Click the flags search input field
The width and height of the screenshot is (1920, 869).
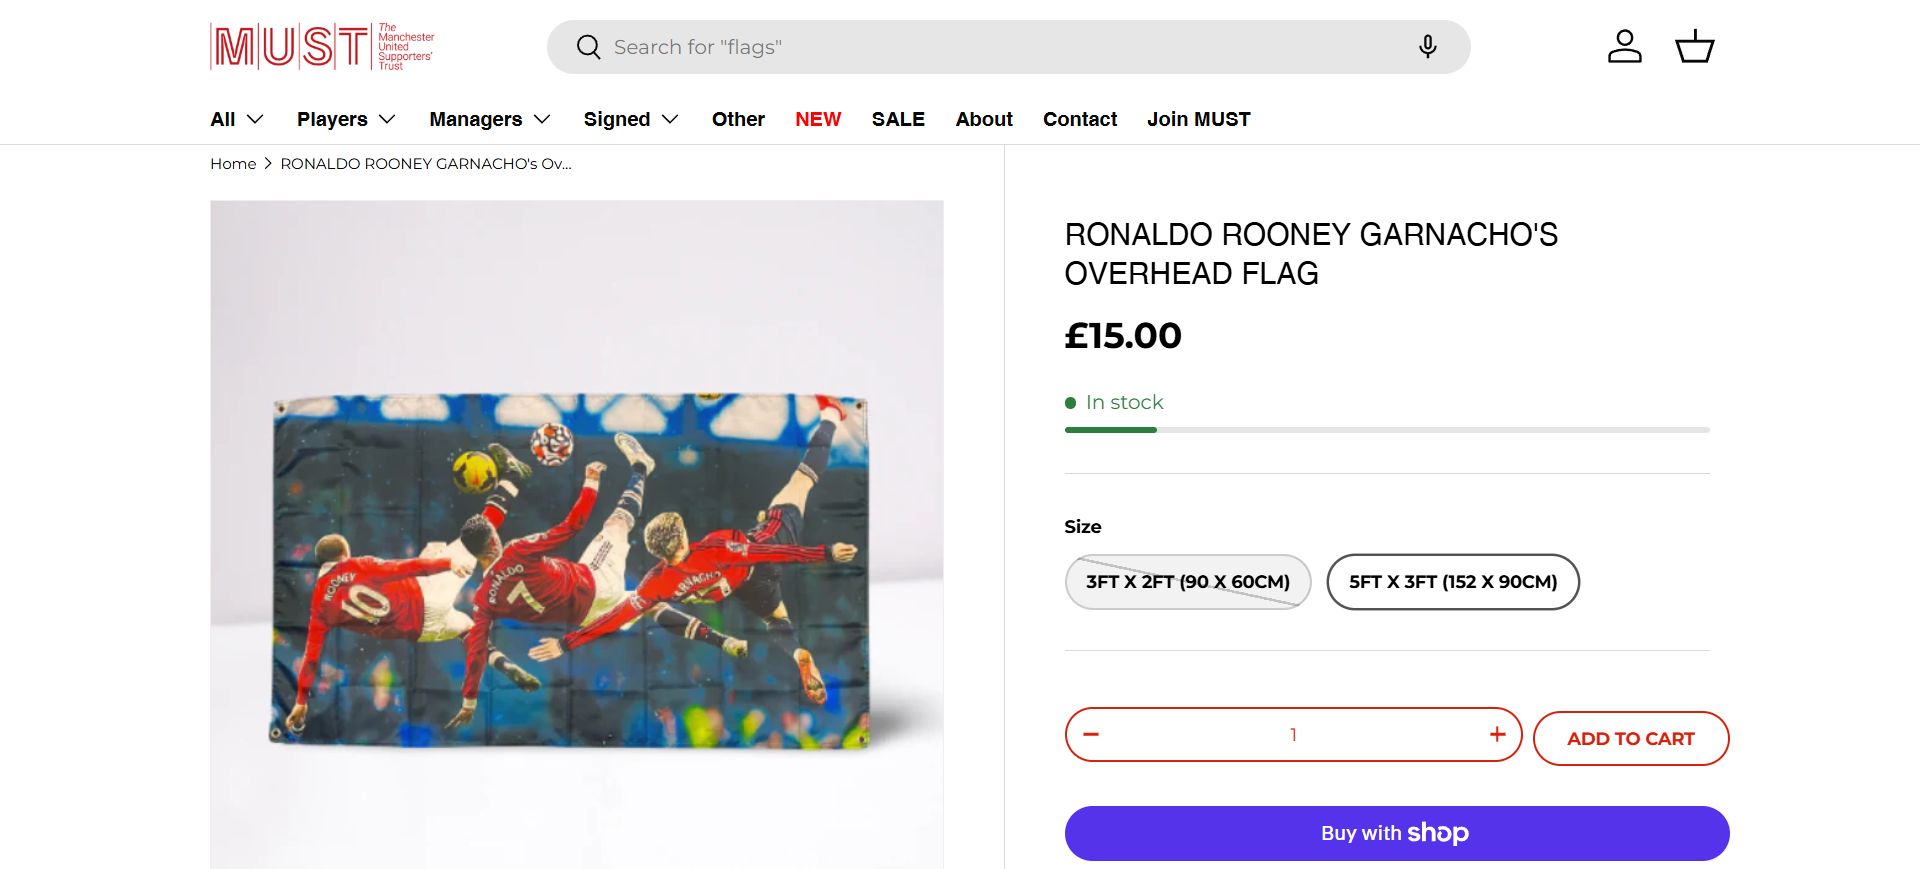pyautogui.click(x=1000, y=47)
